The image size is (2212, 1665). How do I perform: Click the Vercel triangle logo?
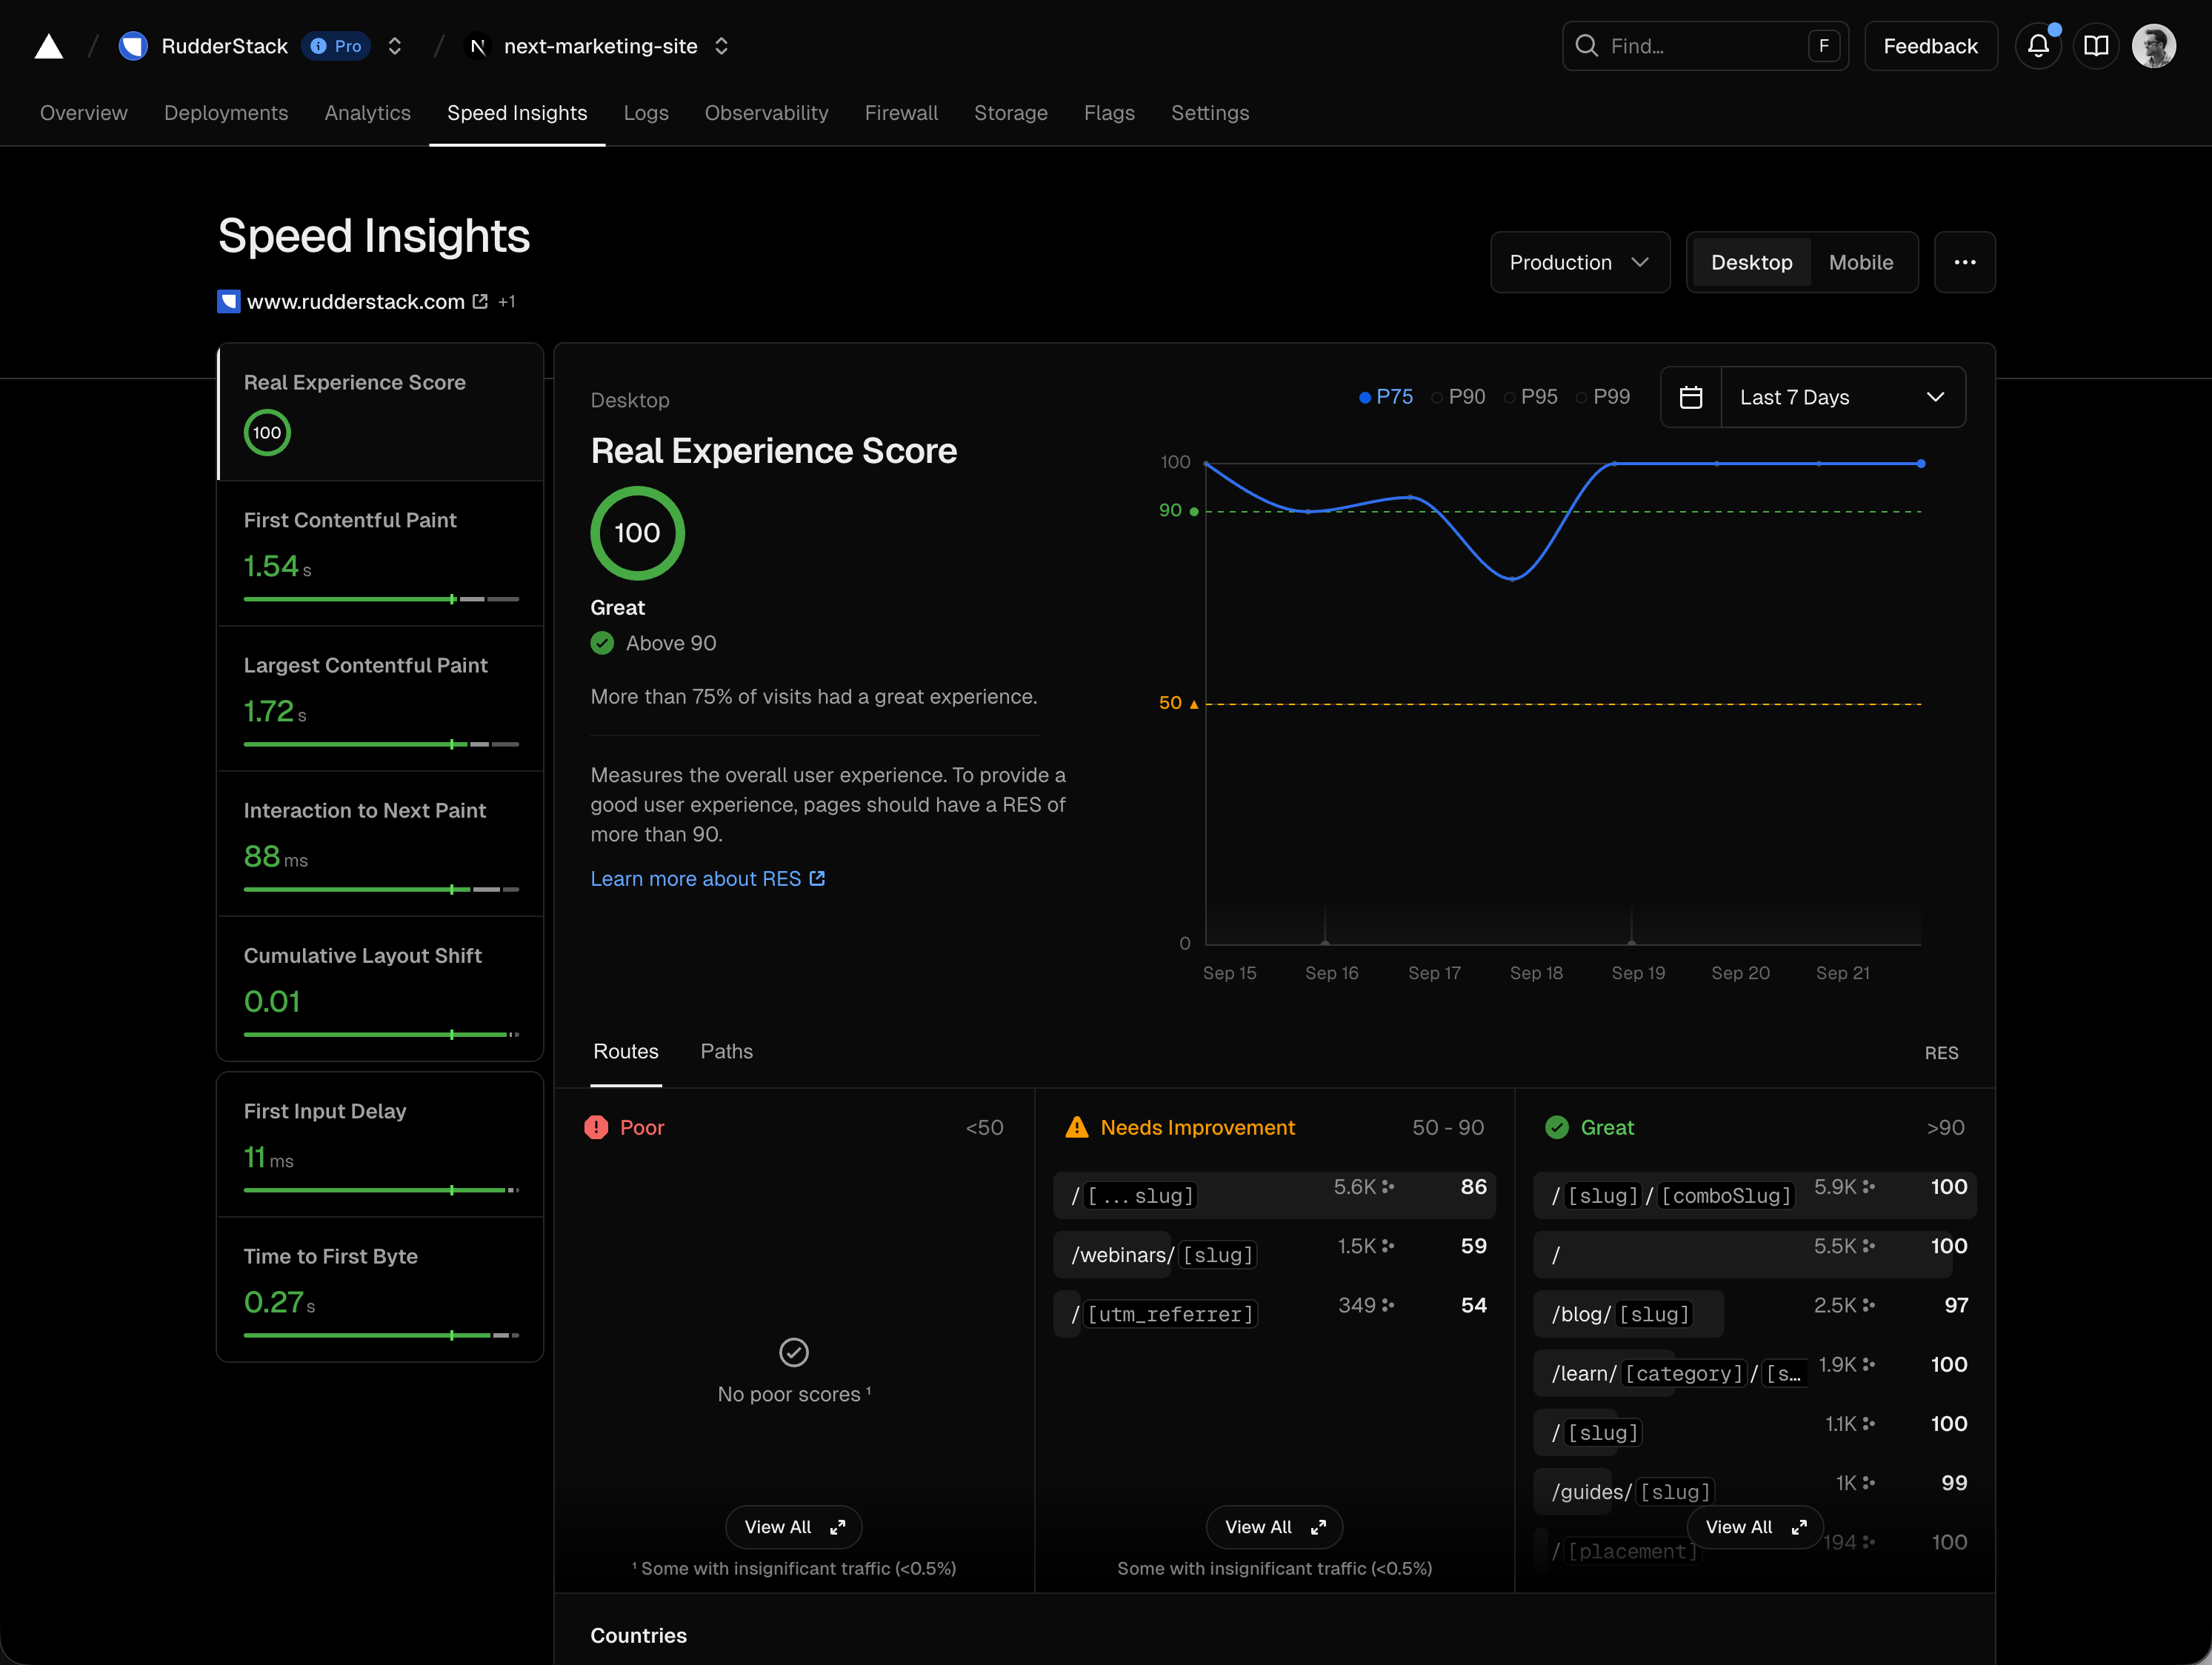pos(48,45)
